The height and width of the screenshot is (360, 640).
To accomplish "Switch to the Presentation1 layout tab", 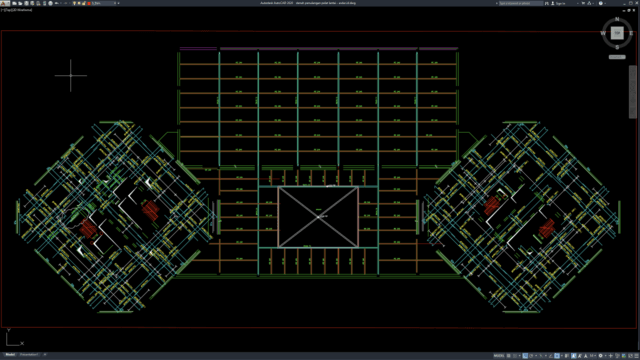I will coord(29,355).
